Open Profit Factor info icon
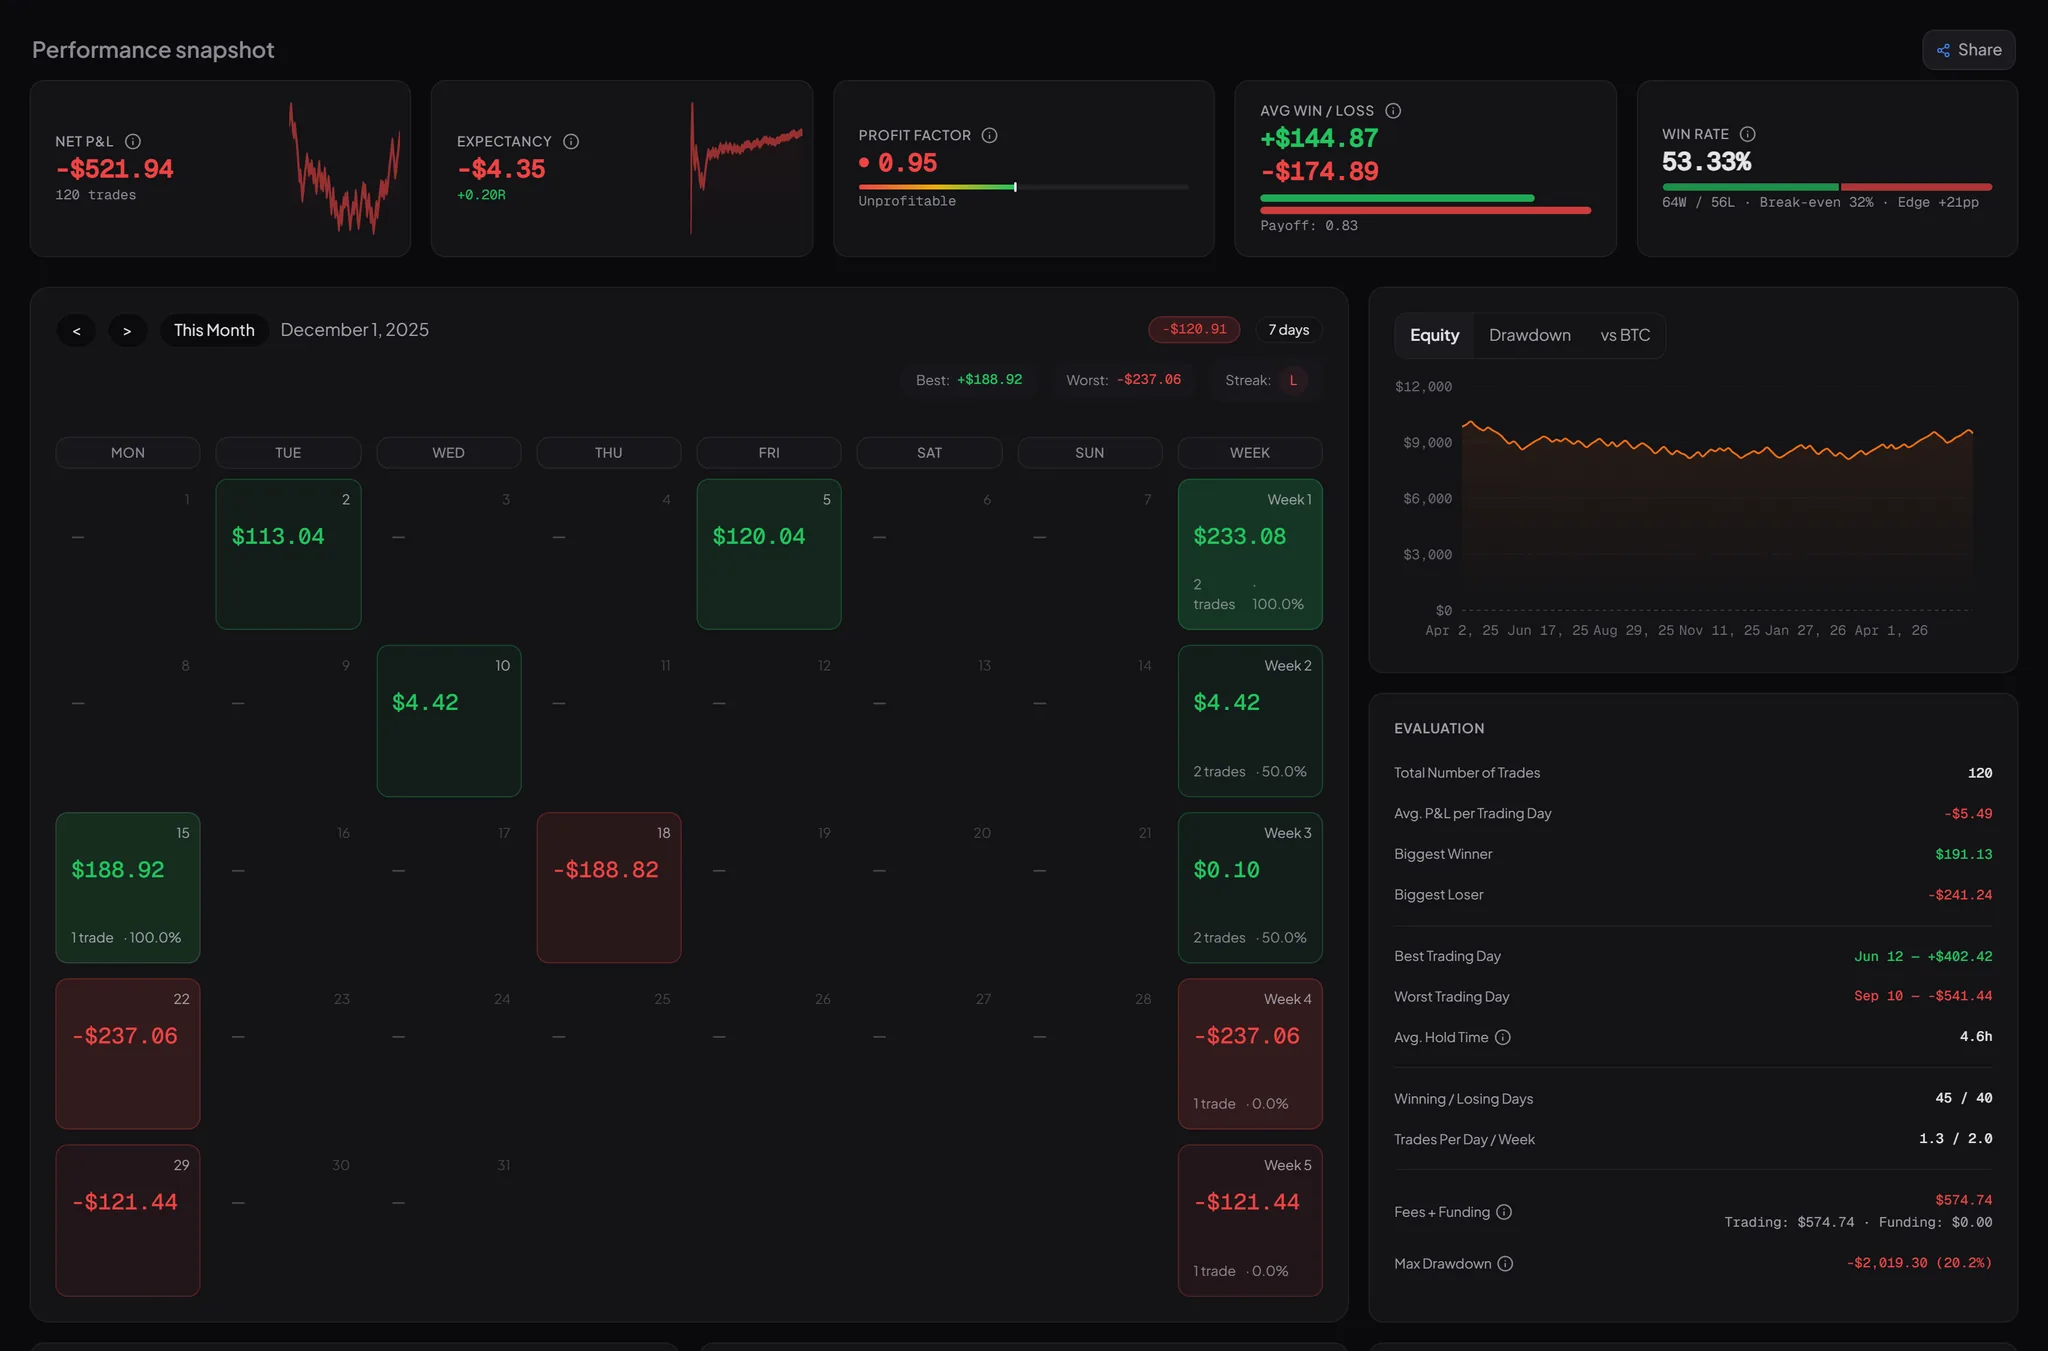 (x=989, y=135)
